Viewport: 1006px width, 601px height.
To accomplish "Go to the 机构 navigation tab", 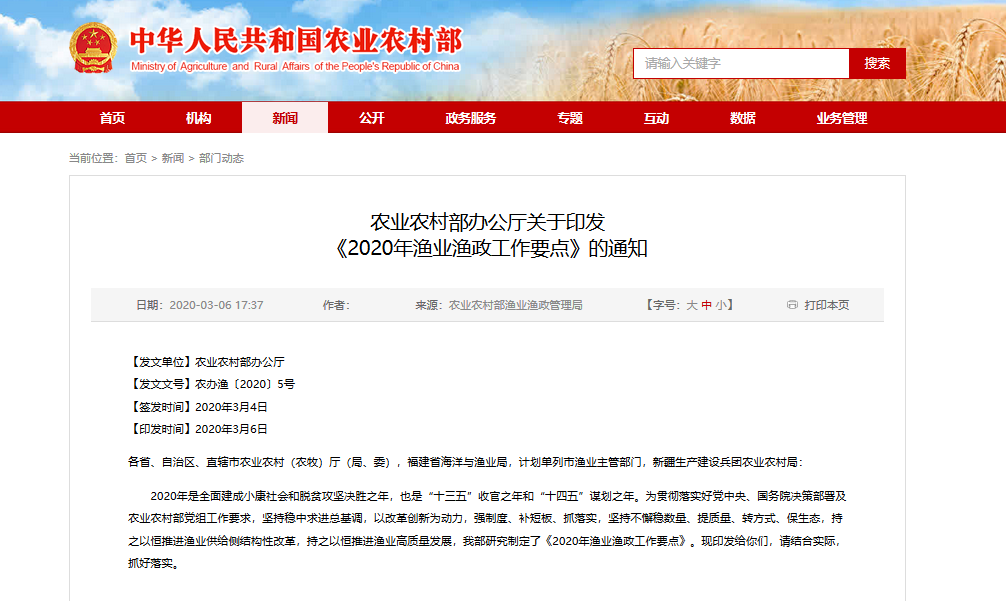I will [x=198, y=118].
